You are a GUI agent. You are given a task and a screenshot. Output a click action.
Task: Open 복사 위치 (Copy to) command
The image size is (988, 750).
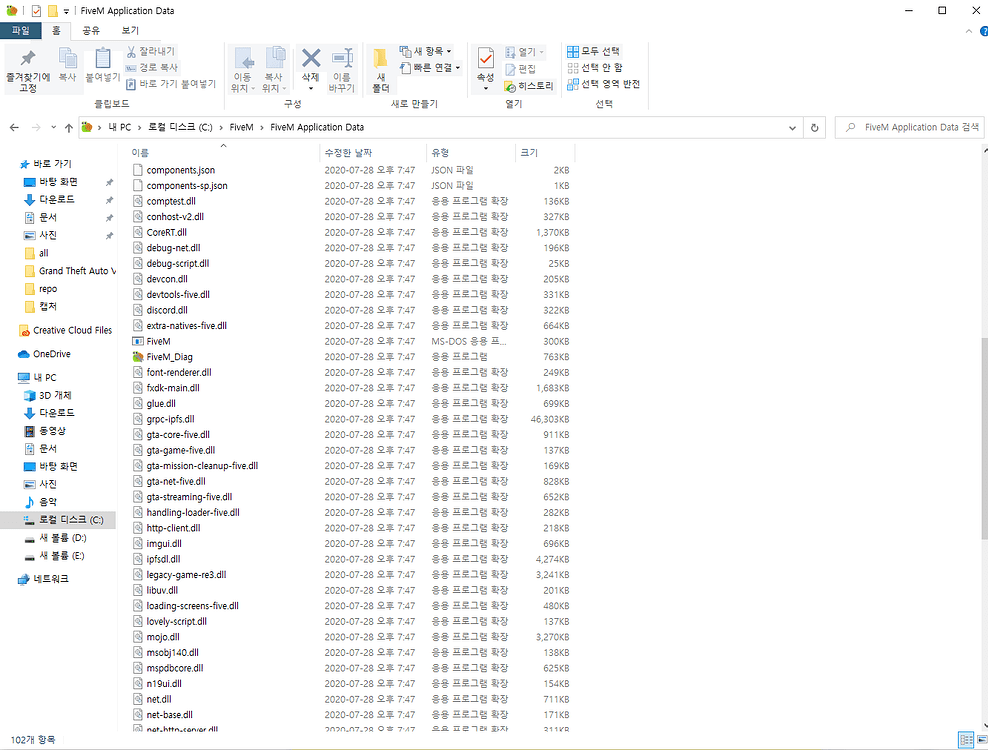click(x=275, y=70)
